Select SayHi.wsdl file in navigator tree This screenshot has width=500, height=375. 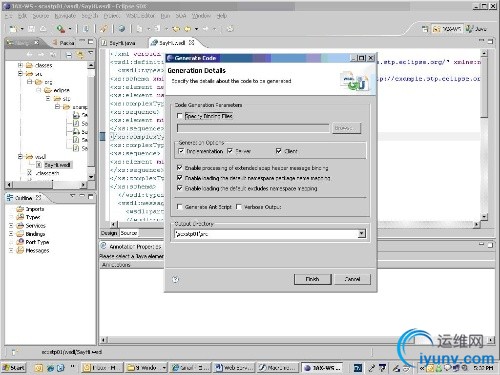click(x=57, y=165)
